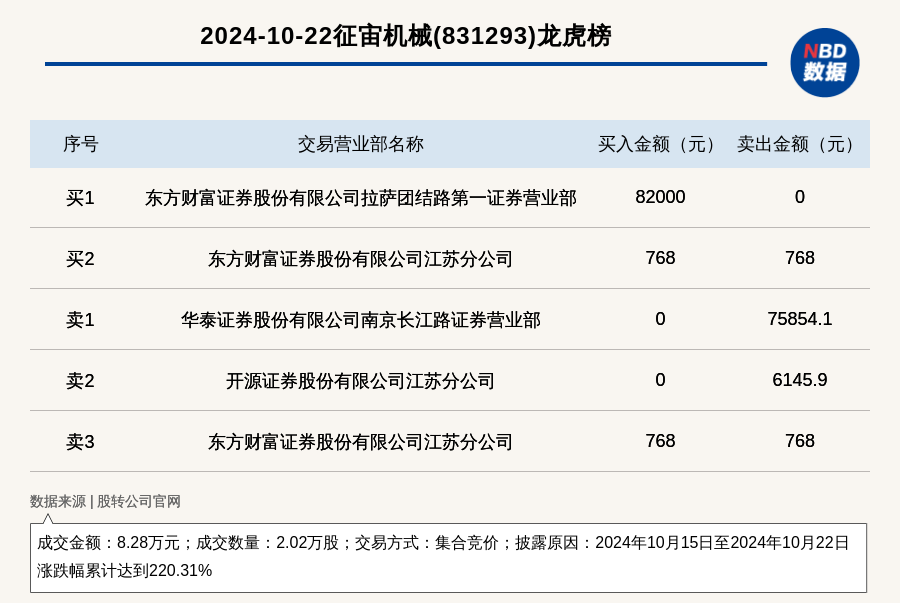Click the buy amount 0 in 卖1 row
This screenshot has height=603, width=900.
(660, 318)
